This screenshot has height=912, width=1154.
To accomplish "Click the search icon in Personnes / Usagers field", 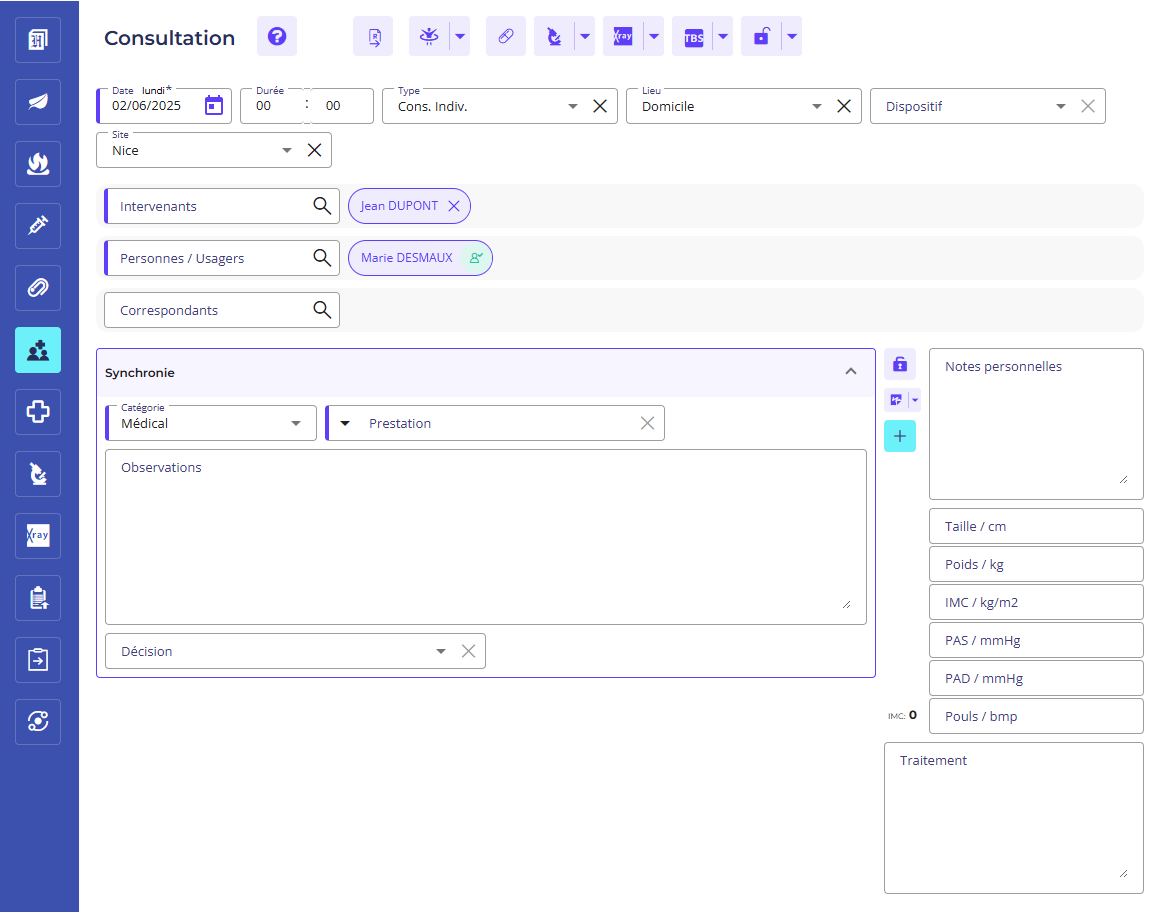I will pyautogui.click(x=322, y=258).
